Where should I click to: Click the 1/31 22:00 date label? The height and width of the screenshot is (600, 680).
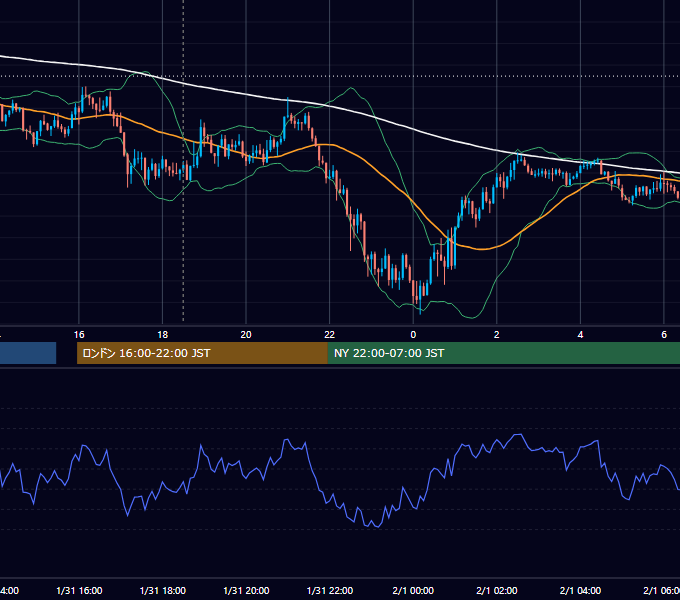(330, 590)
